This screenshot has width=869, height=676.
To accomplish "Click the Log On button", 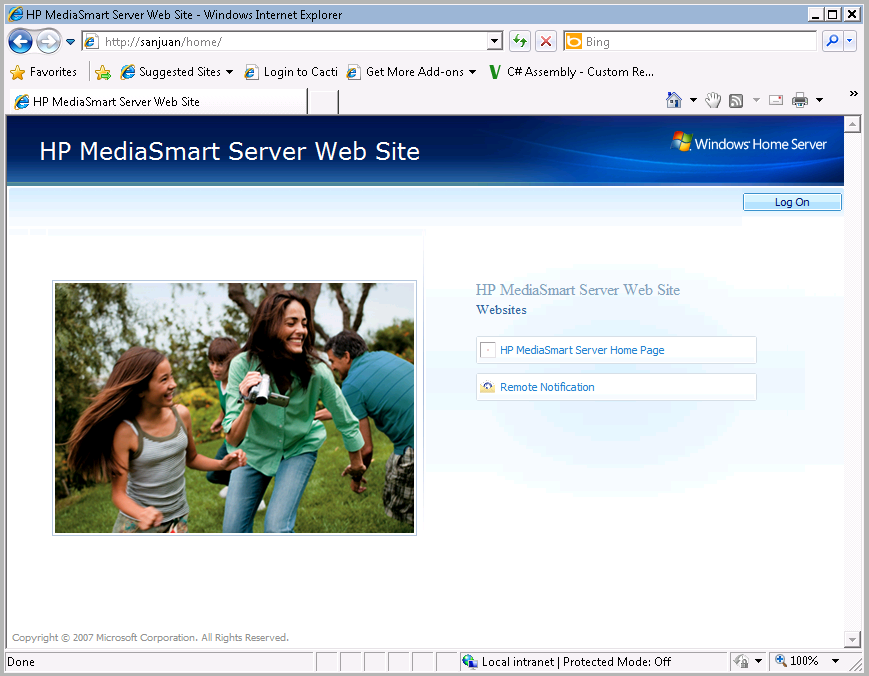I will click(792, 202).
